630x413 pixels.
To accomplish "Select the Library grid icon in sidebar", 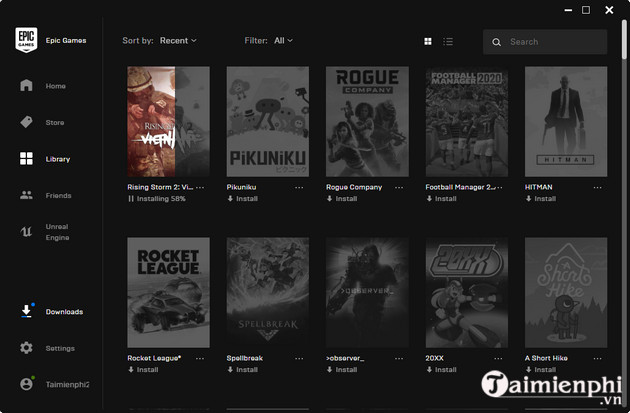I will [x=26, y=158].
